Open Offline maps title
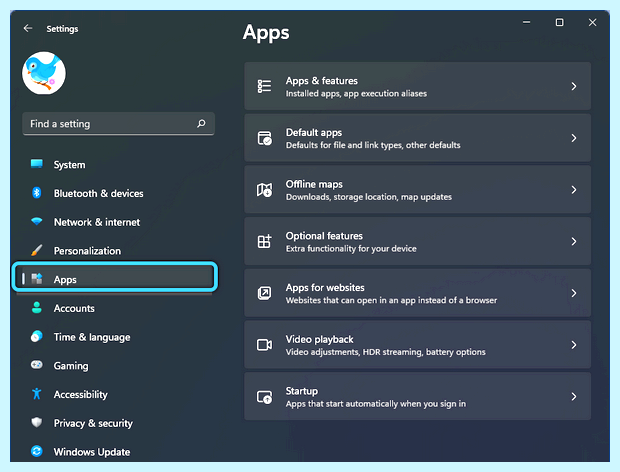 point(314,184)
